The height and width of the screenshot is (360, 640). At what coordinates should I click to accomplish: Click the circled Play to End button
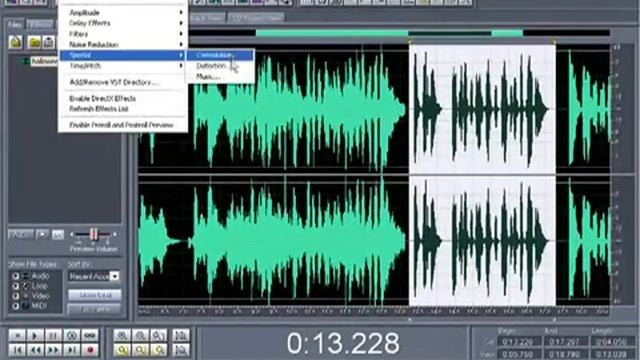click(x=72, y=336)
